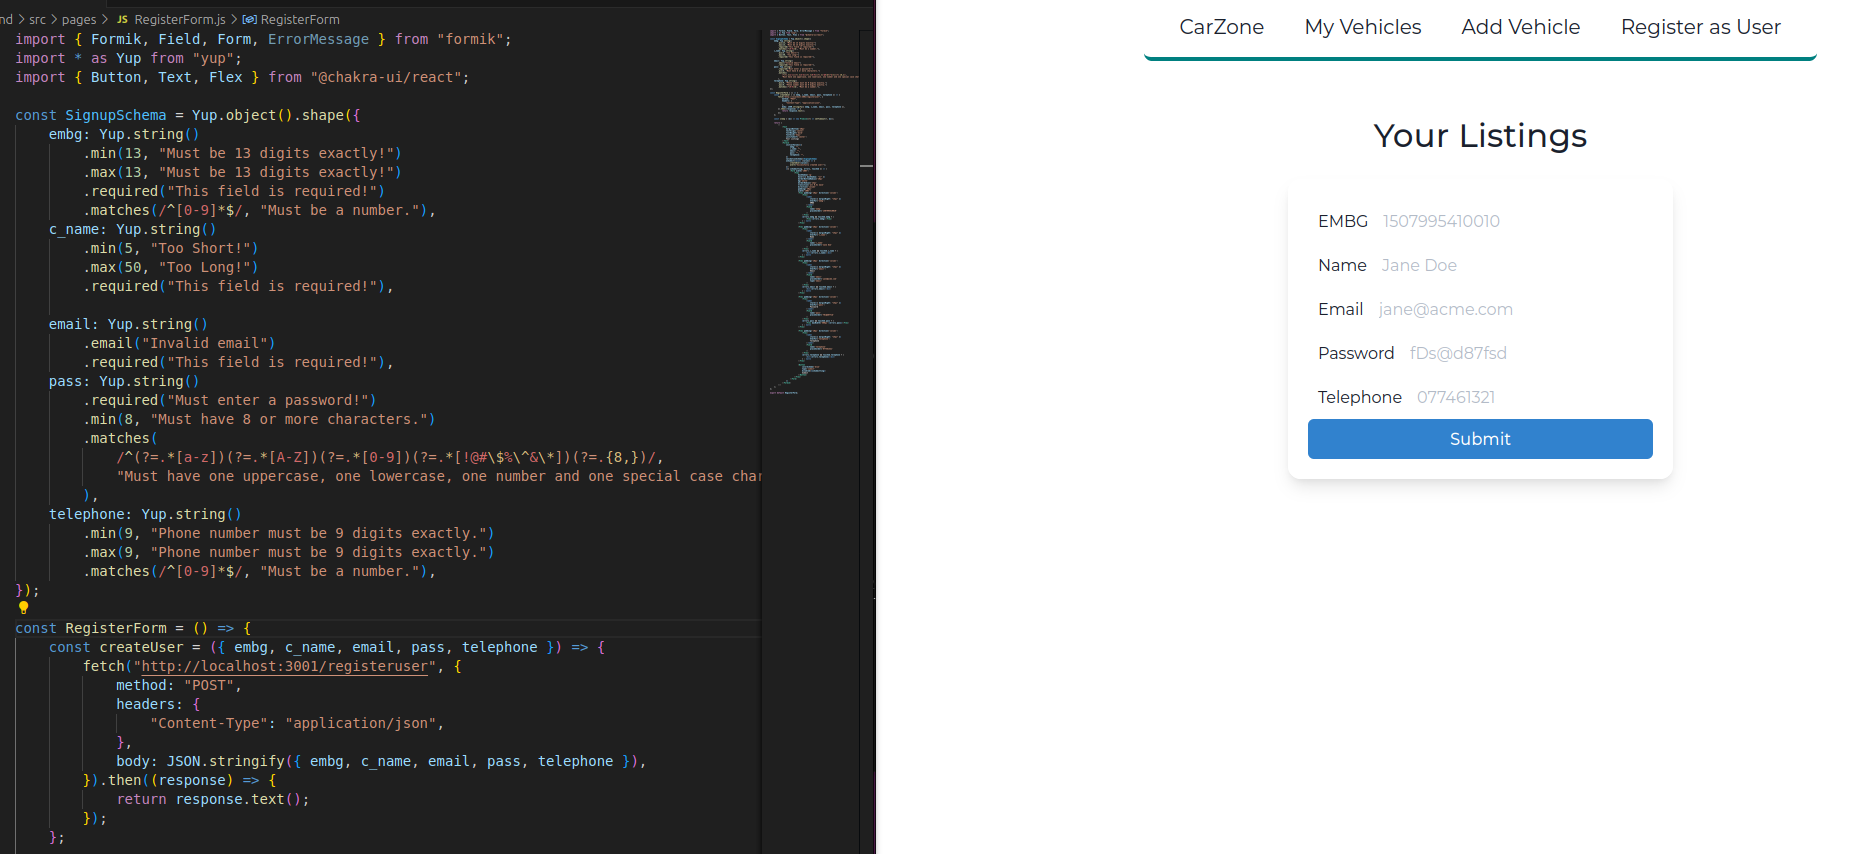Focus the EMBG input field
Image resolution: width=1850 pixels, height=854 pixels.
coord(1510,221)
